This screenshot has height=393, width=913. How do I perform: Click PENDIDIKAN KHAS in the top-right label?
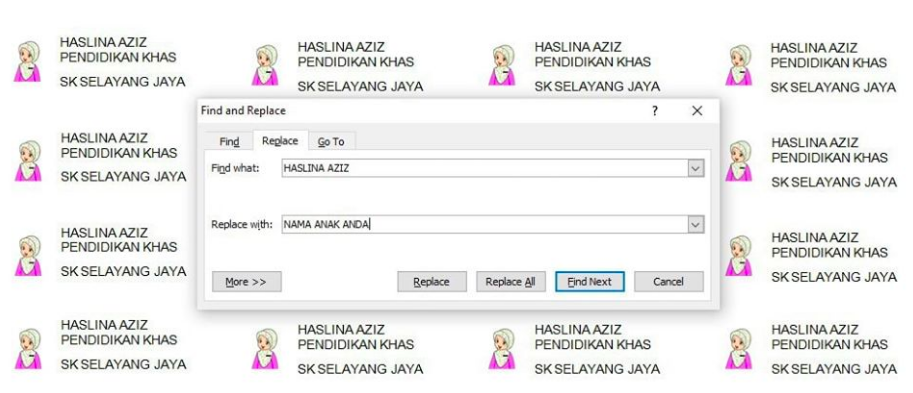pyautogui.click(x=829, y=63)
